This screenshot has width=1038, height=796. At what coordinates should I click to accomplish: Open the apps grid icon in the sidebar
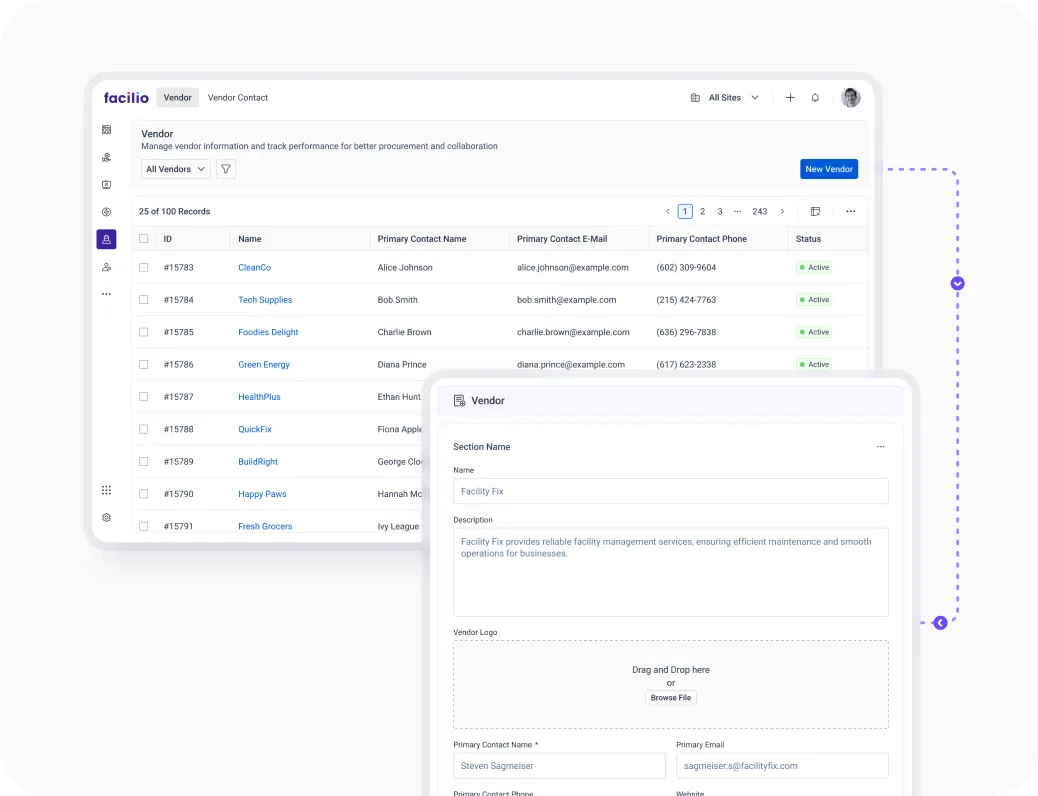pos(106,490)
